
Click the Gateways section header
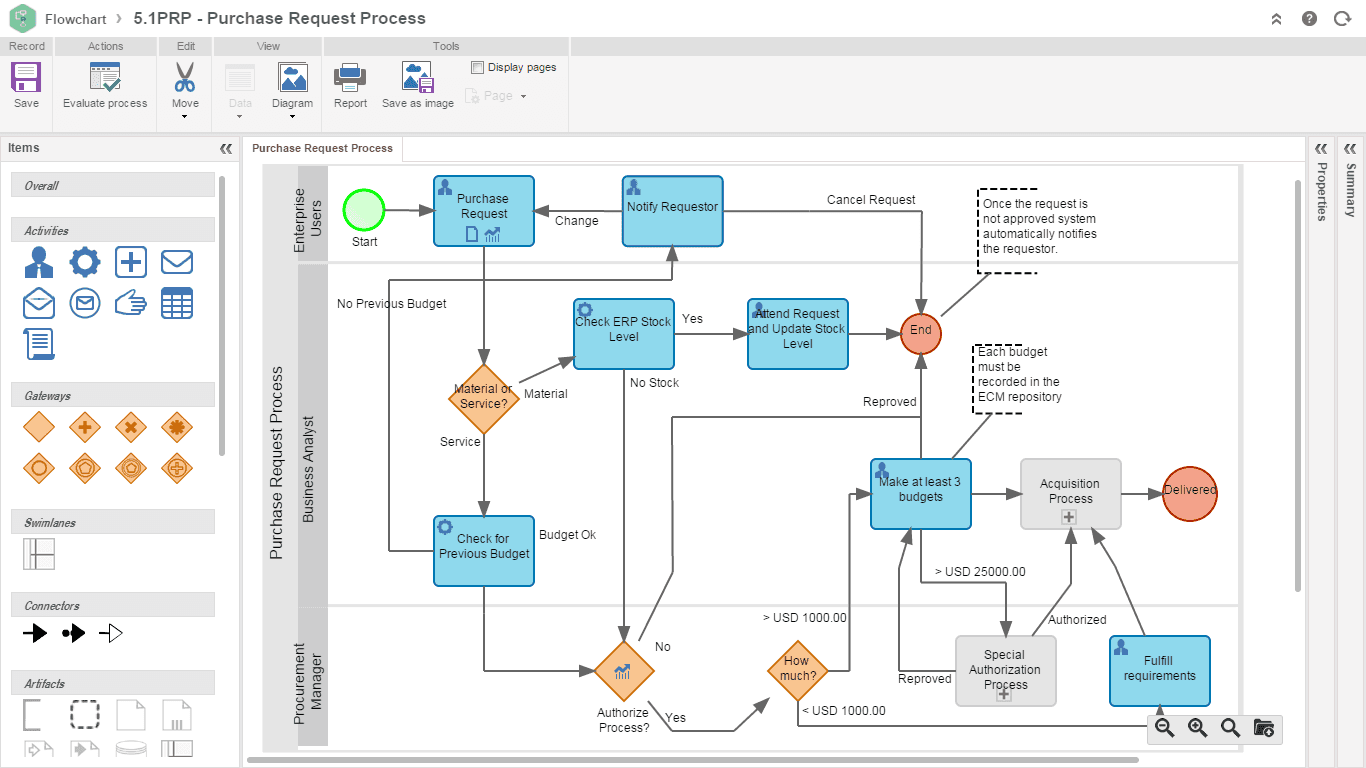point(113,395)
